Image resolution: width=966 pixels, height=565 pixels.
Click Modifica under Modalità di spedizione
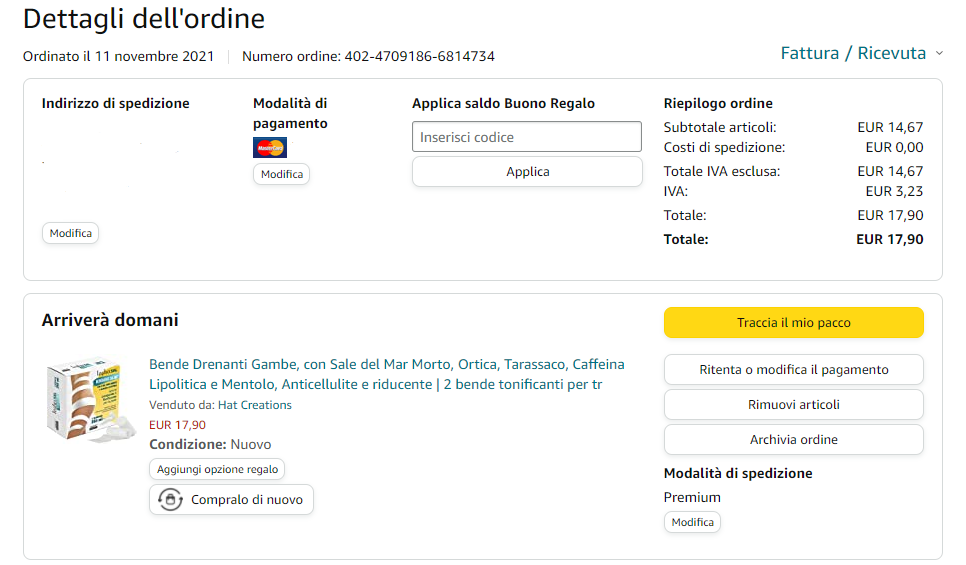[x=692, y=522]
